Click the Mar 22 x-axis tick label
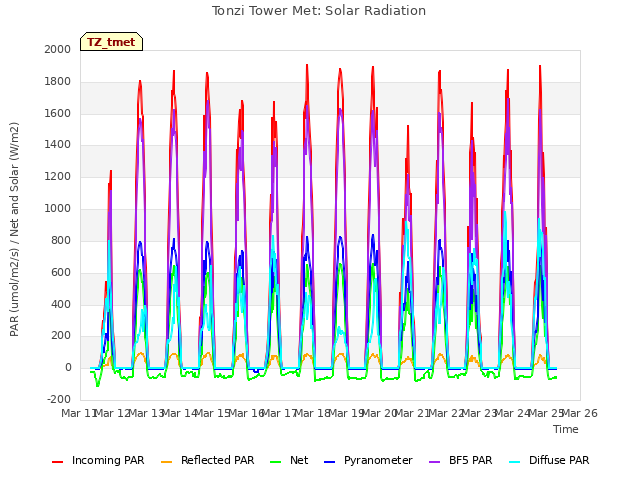 446,413
